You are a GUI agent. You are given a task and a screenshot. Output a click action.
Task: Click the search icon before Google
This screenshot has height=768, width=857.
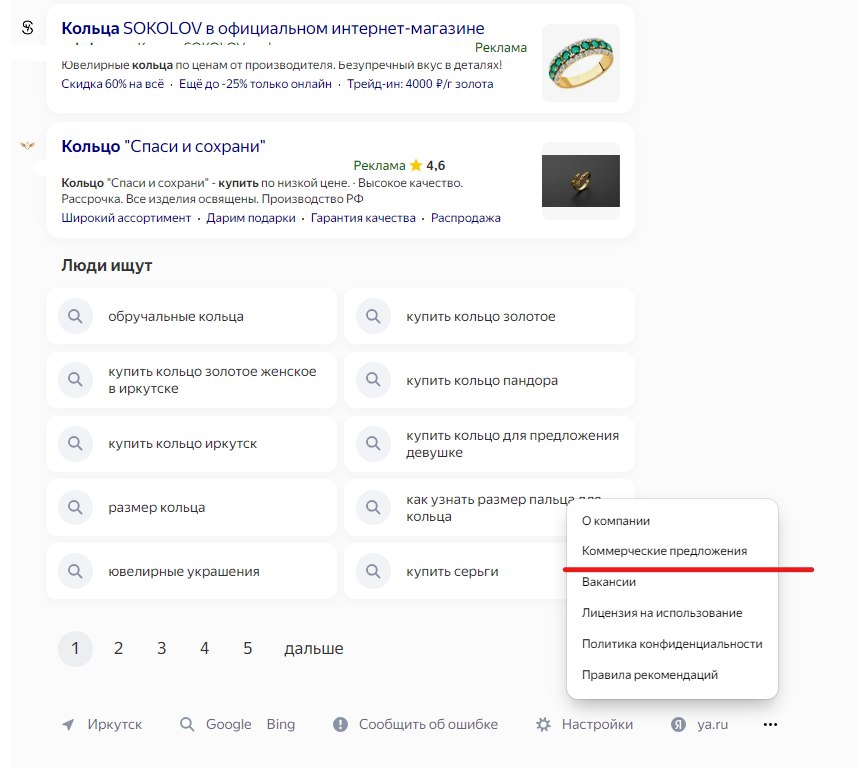coord(187,725)
